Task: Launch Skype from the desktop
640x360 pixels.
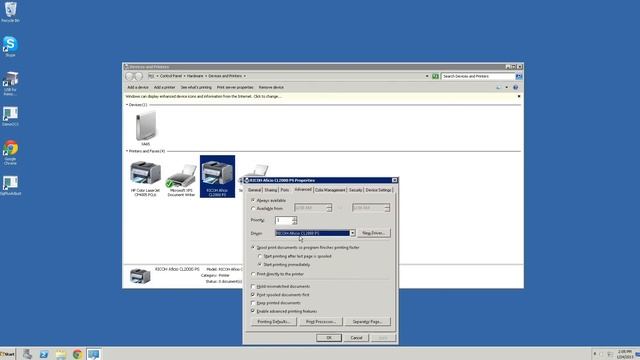Action: coord(10,46)
